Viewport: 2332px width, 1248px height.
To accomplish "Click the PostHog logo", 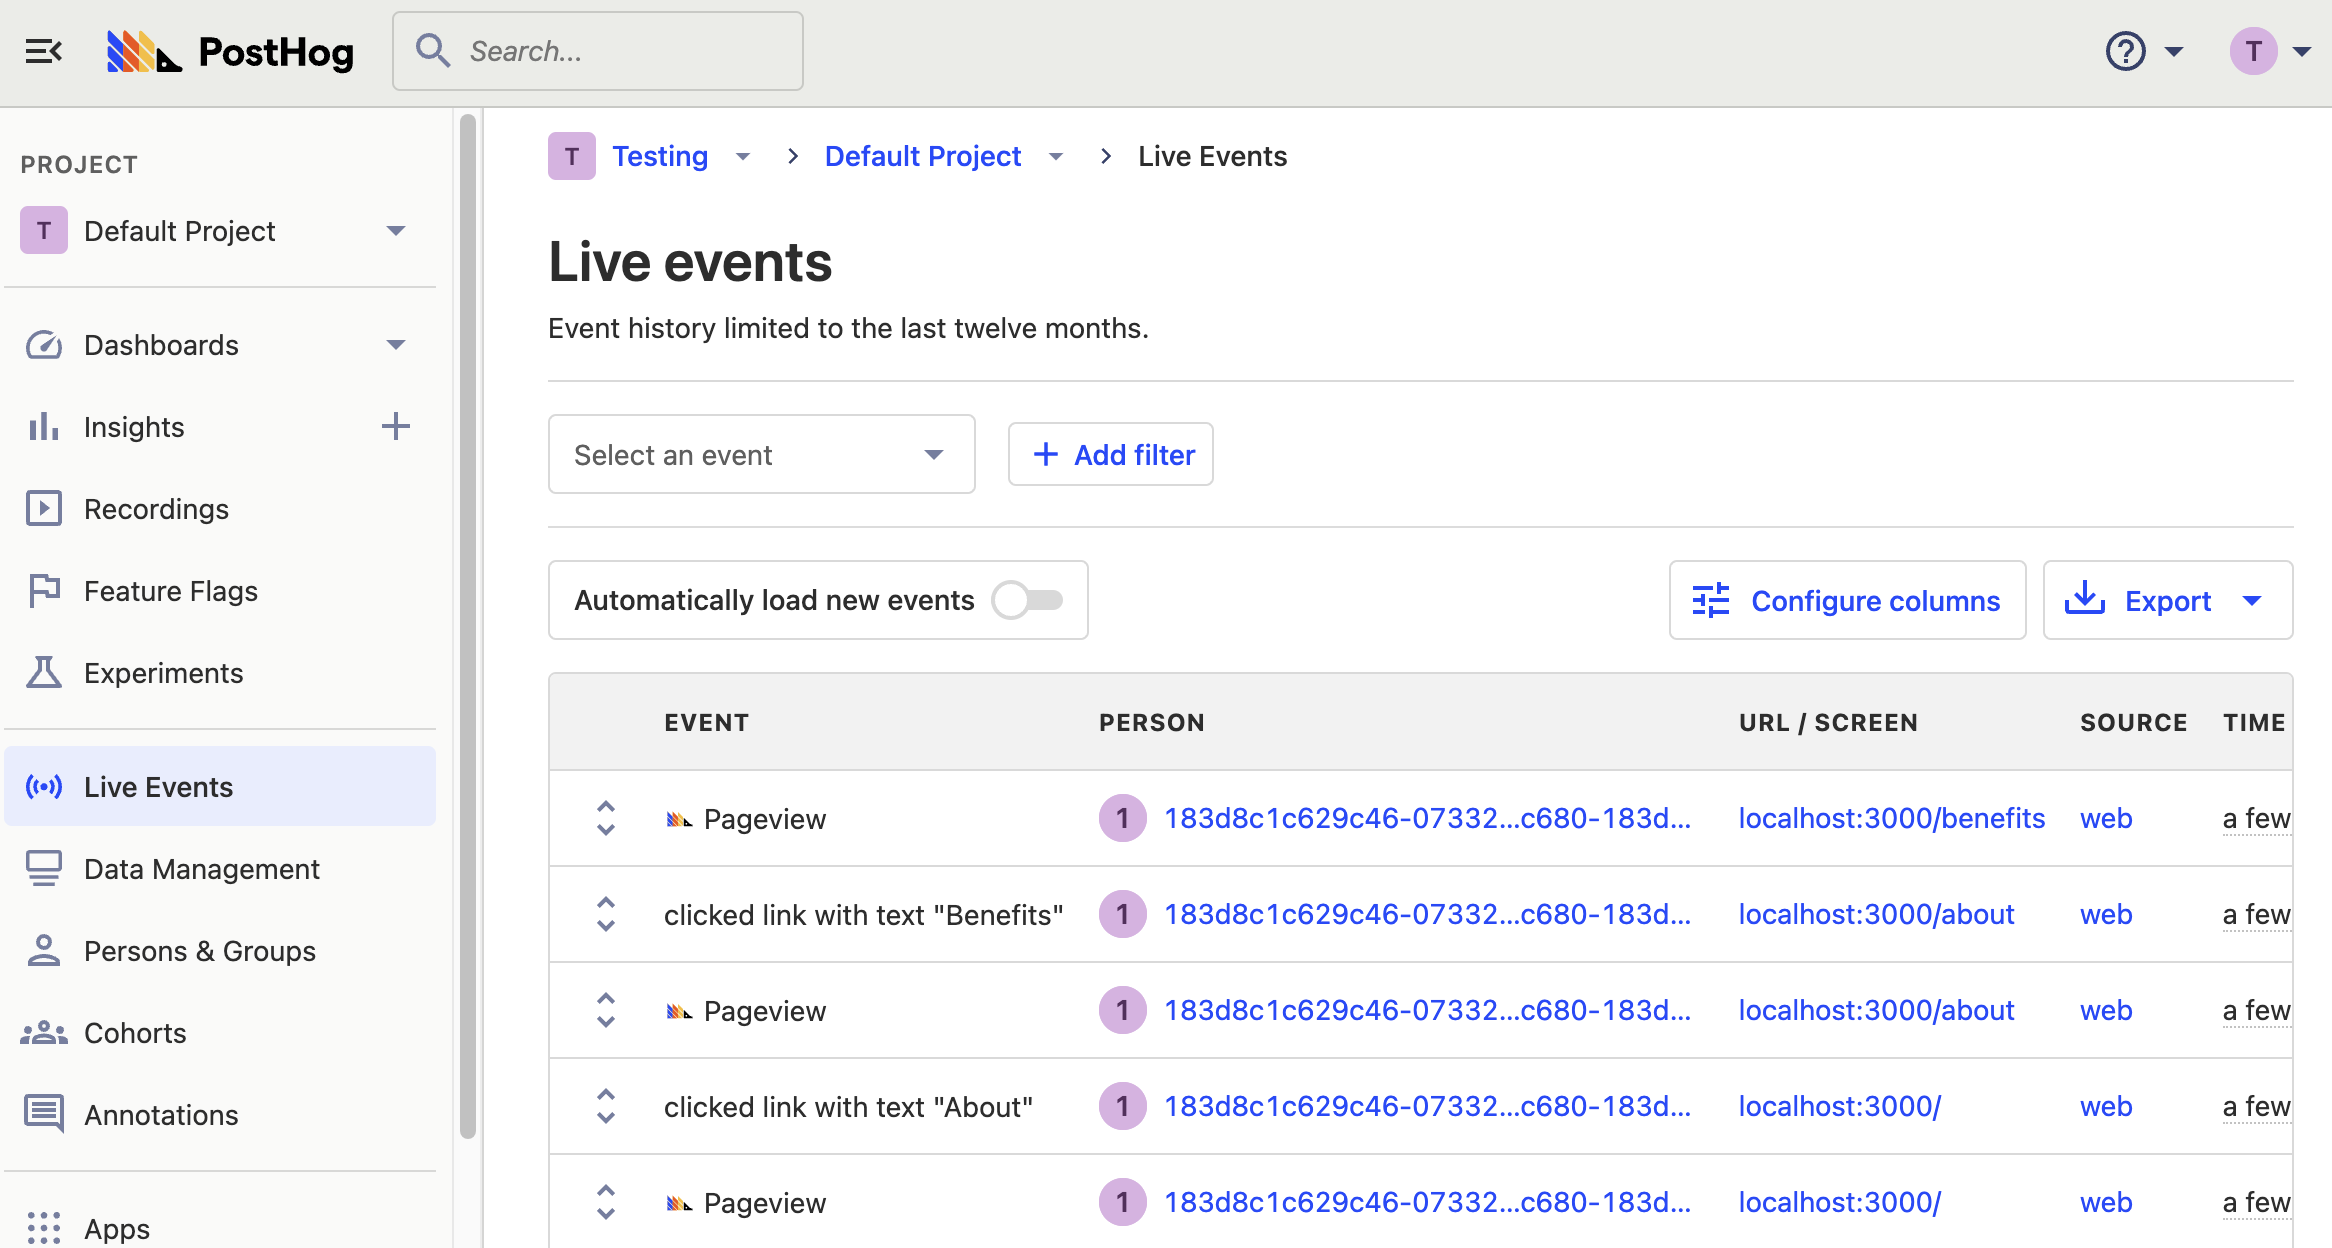I will coord(231,51).
